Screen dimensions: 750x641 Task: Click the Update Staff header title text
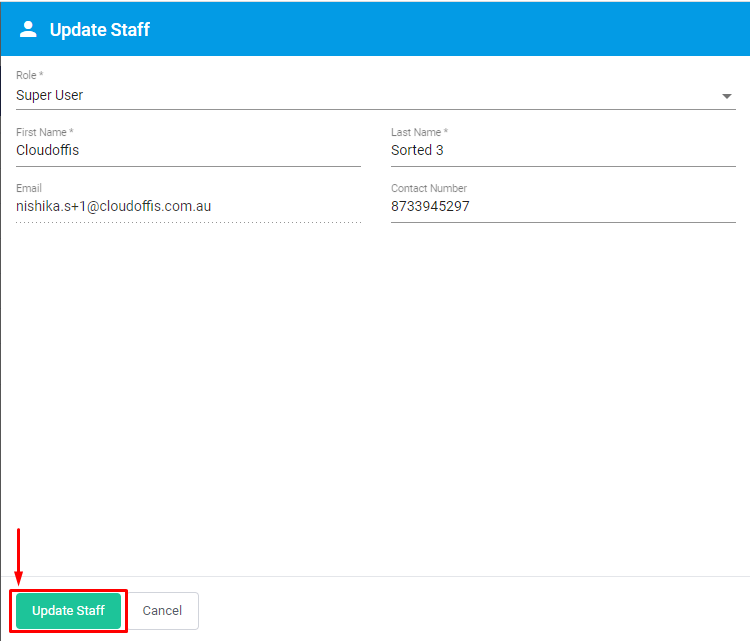pyautogui.click(x=99, y=30)
